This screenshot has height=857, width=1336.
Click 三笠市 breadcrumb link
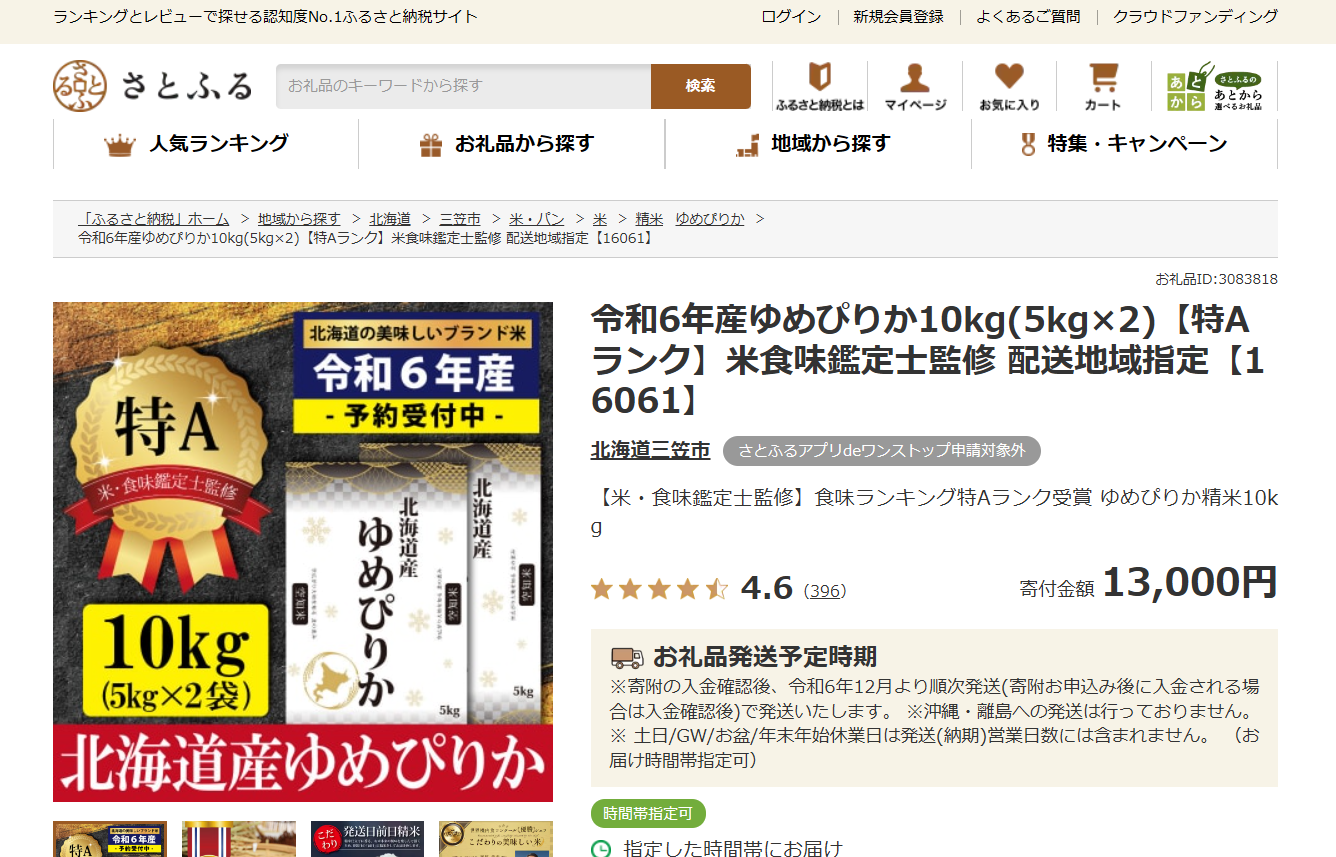coord(460,219)
